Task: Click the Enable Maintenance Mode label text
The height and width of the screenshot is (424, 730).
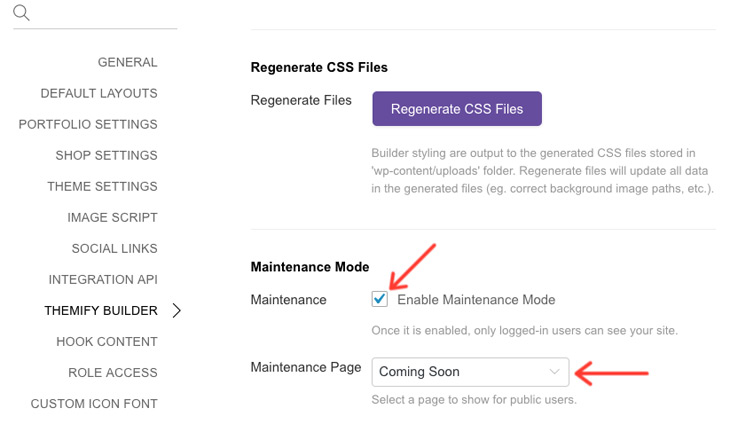Action: [476, 300]
